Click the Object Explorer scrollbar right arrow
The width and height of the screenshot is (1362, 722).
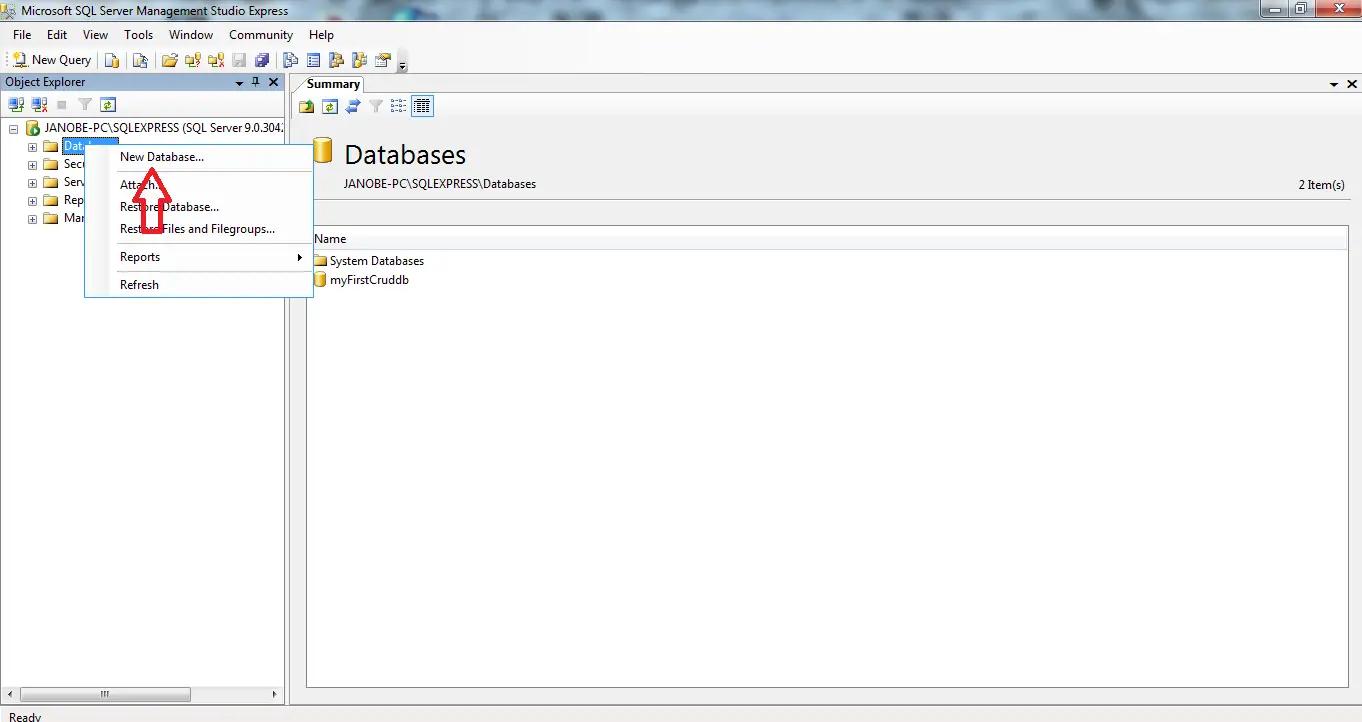pos(275,694)
